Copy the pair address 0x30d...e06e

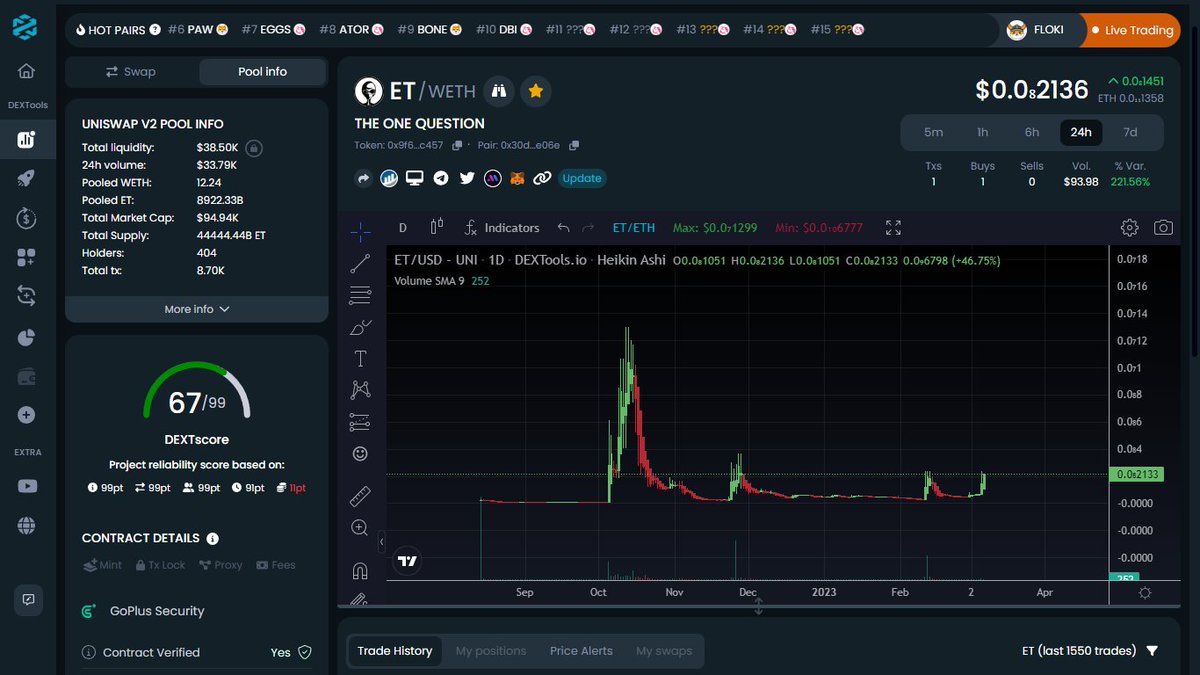pos(575,145)
